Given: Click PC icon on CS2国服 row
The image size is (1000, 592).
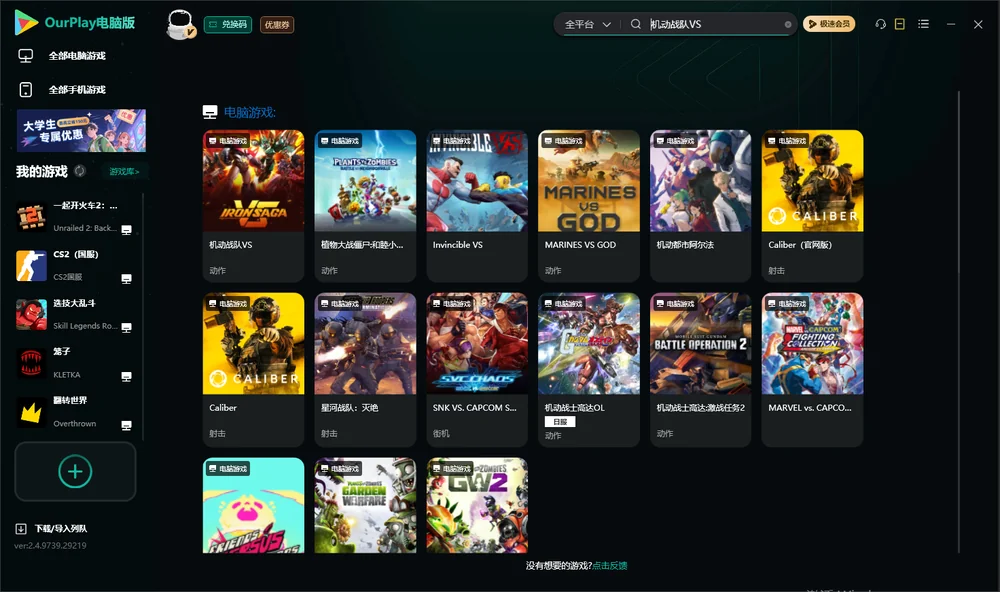Looking at the screenshot, I should (126, 279).
